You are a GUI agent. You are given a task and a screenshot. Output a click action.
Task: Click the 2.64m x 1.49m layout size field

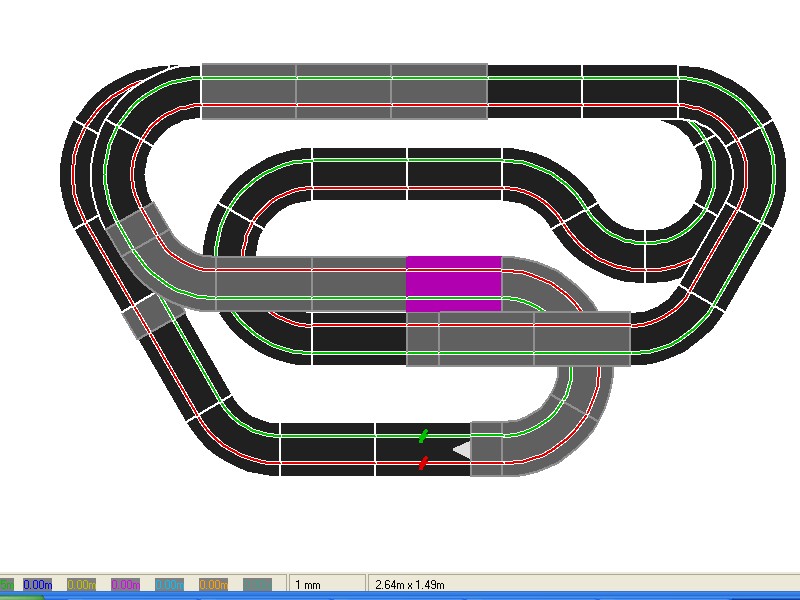coord(410,584)
